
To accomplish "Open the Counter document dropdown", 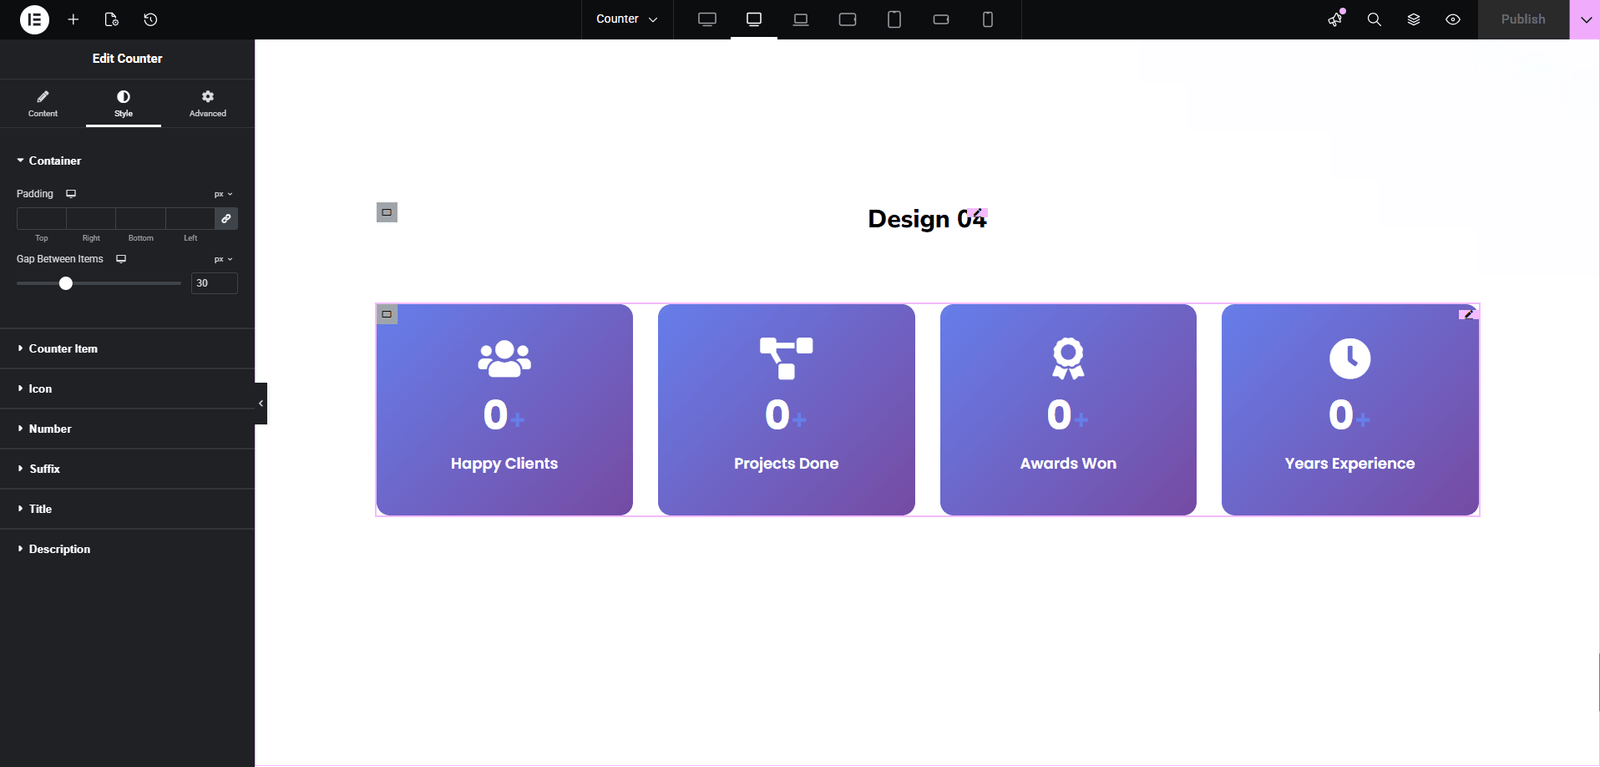I will coord(627,19).
